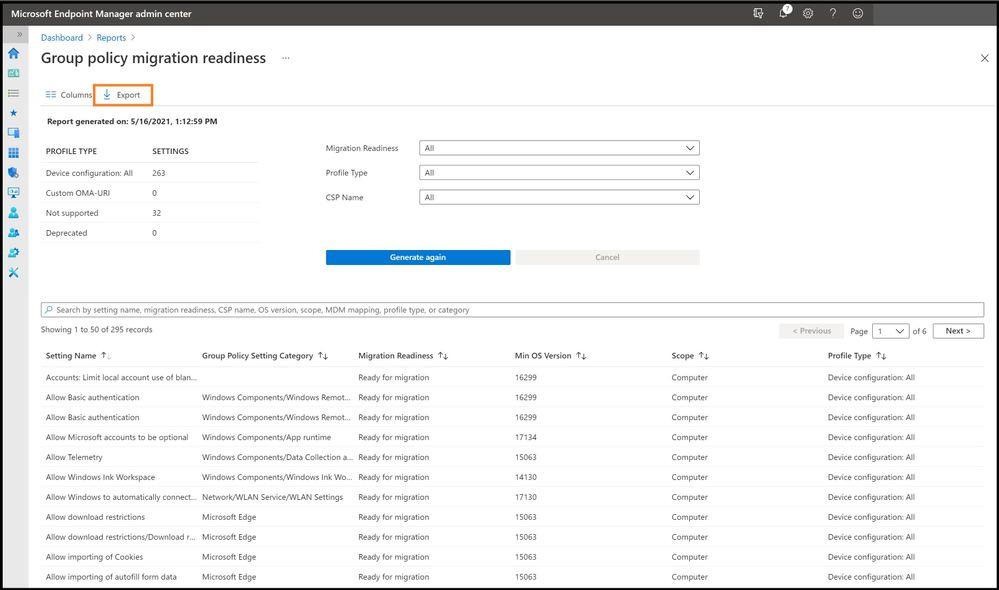Click the Cancel button
Viewport: 999px width, 590px height.
pyautogui.click(x=607, y=257)
